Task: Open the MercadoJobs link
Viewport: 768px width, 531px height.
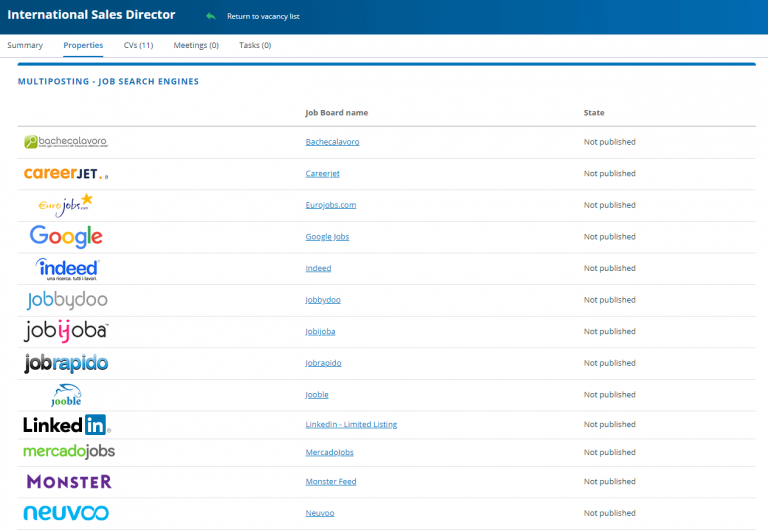Action: 330,452
